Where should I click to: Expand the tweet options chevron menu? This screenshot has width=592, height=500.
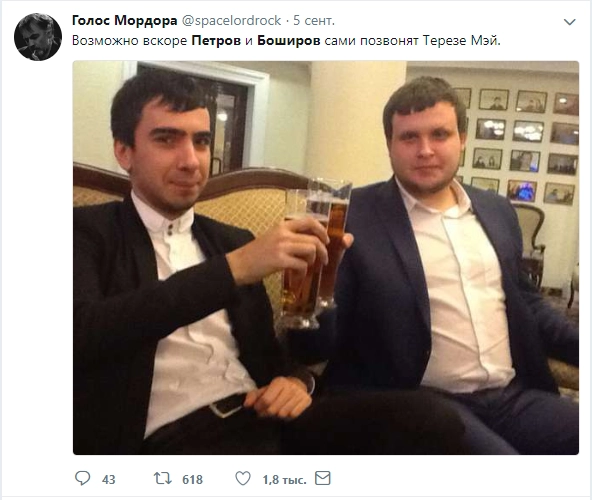569,22
